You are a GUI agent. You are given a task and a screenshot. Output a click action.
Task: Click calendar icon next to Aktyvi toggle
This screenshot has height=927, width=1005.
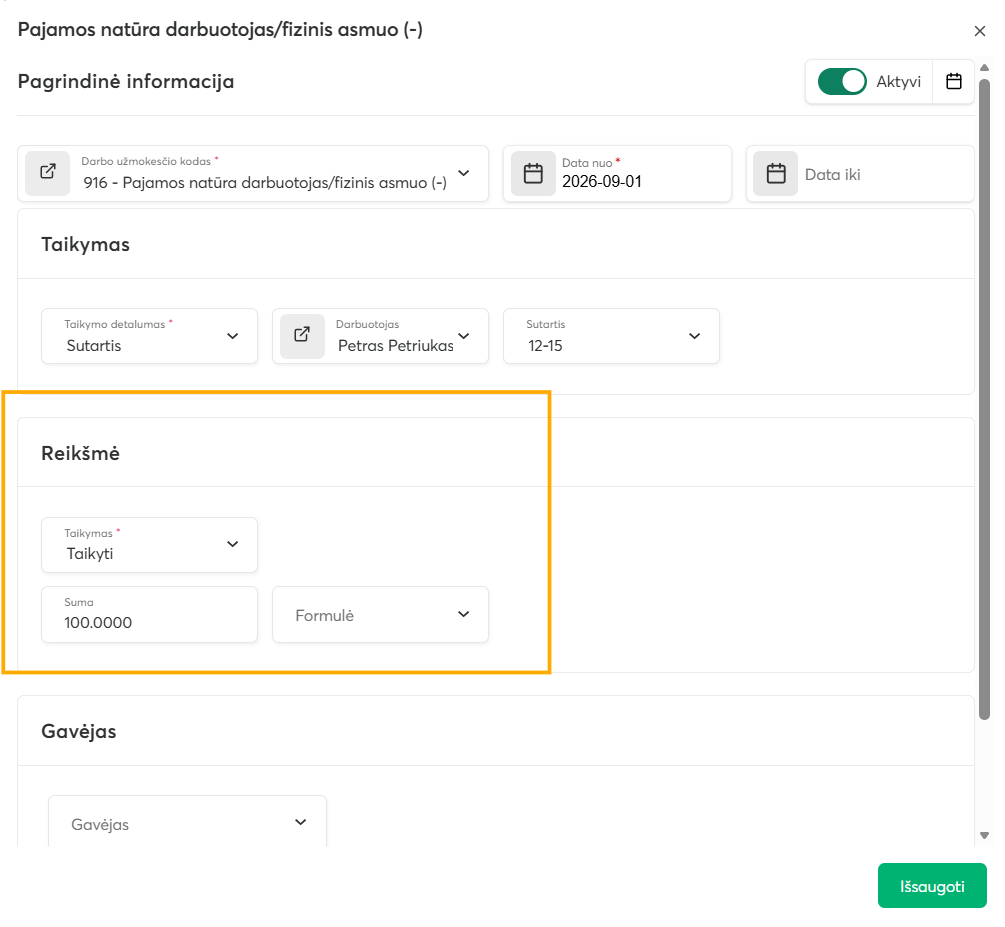coord(954,81)
